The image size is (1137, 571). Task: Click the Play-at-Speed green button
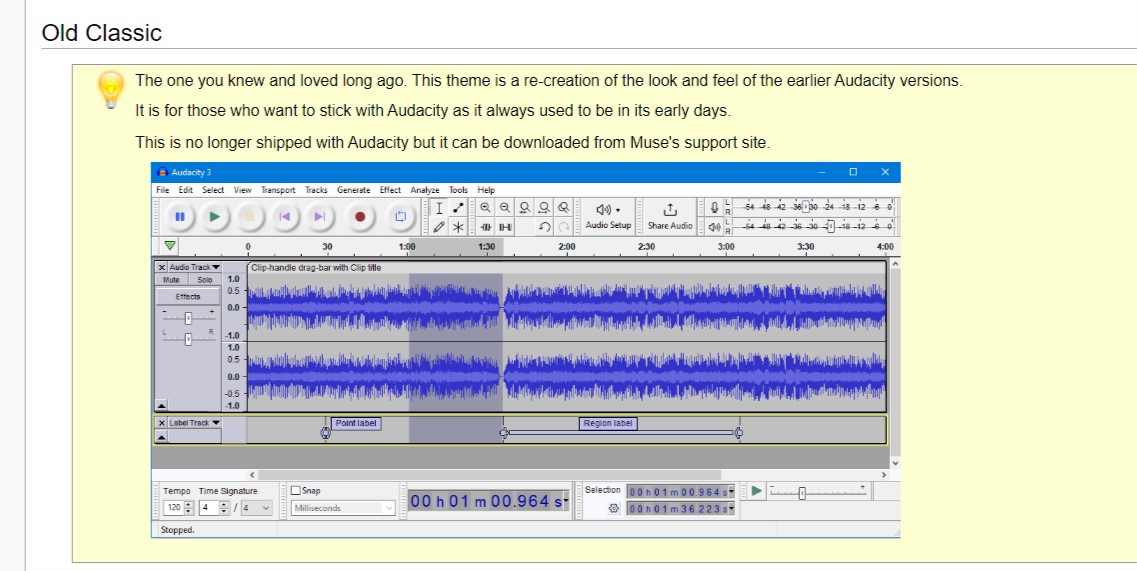pyautogui.click(x=756, y=491)
